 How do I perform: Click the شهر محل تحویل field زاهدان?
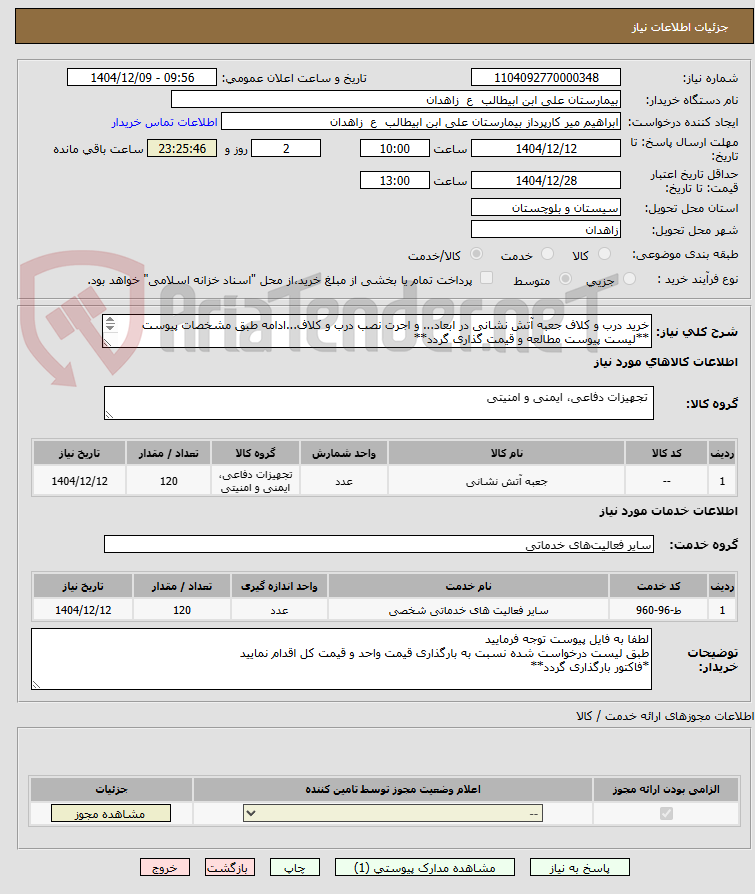pos(546,229)
